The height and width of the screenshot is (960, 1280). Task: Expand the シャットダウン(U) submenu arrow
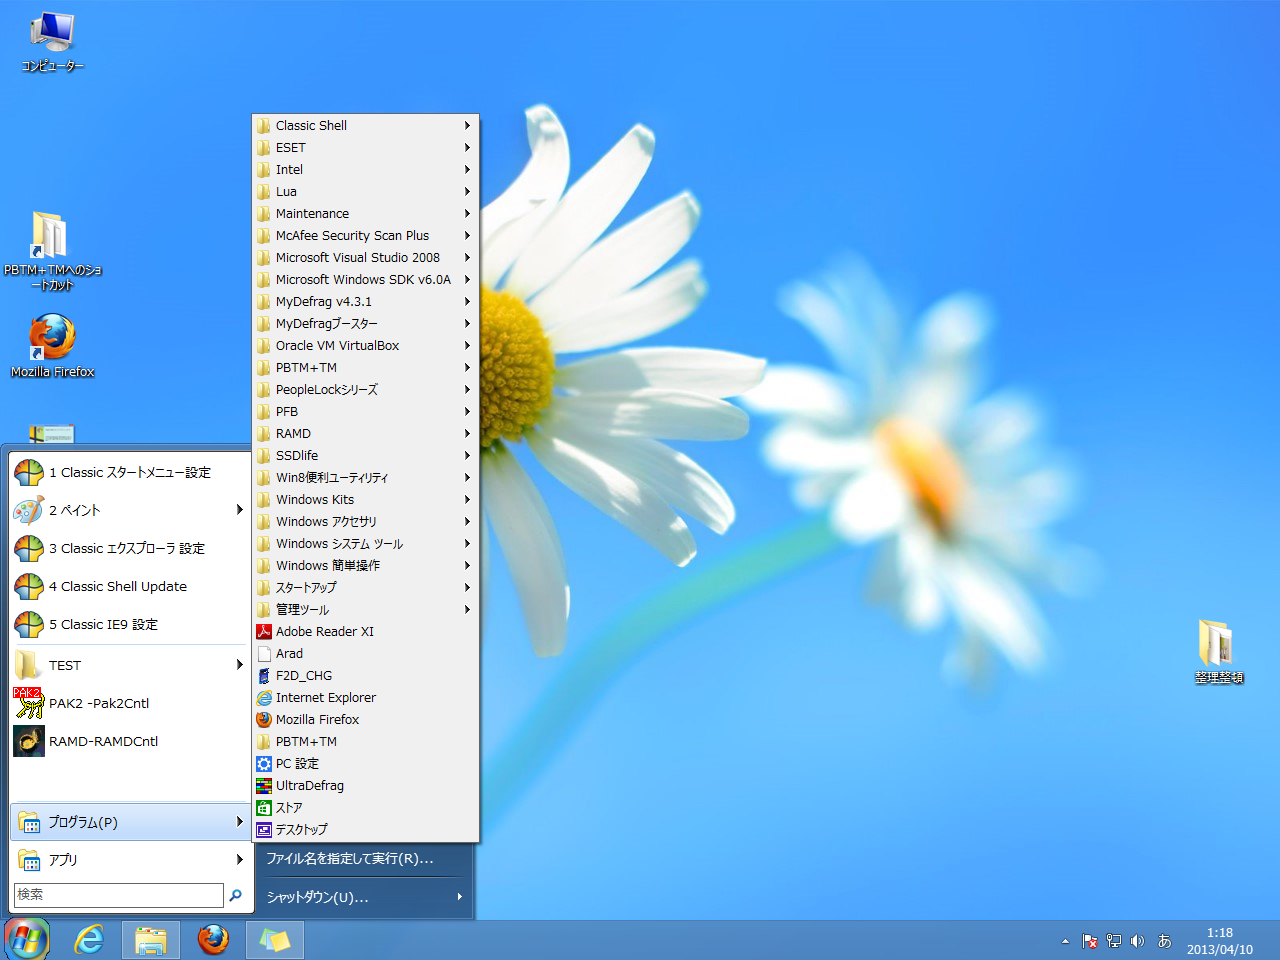click(x=459, y=897)
